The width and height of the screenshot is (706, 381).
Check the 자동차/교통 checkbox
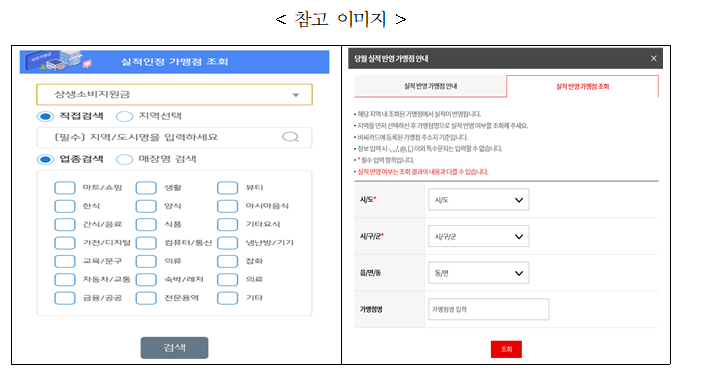point(65,280)
